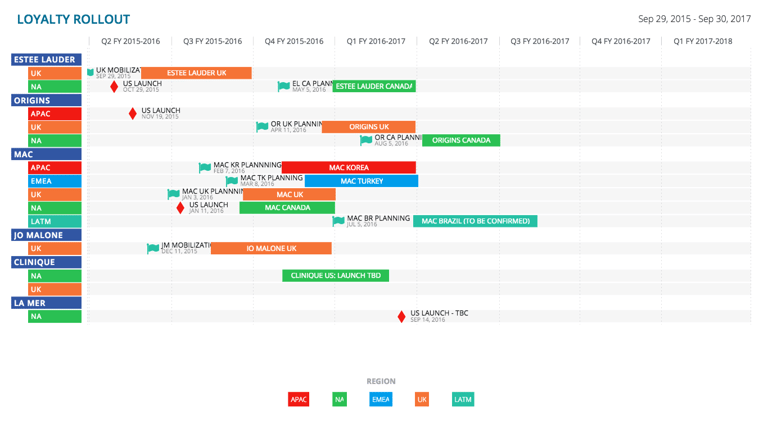Click the REGION legend heading

click(x=381, y=381)
